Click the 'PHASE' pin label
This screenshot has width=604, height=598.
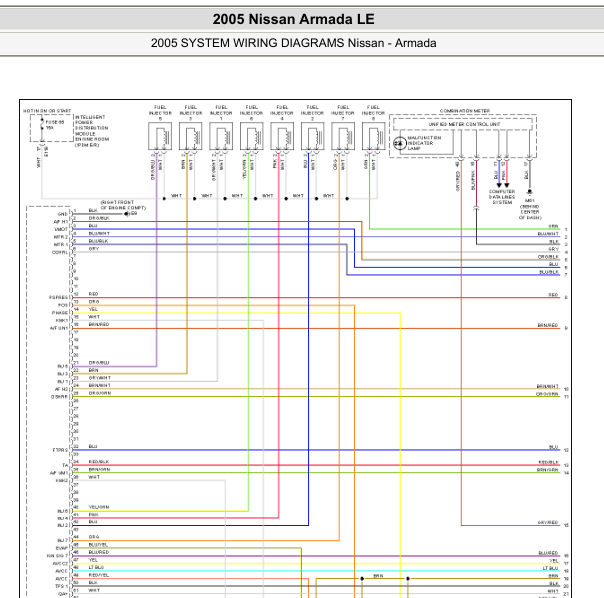point(60,312)
